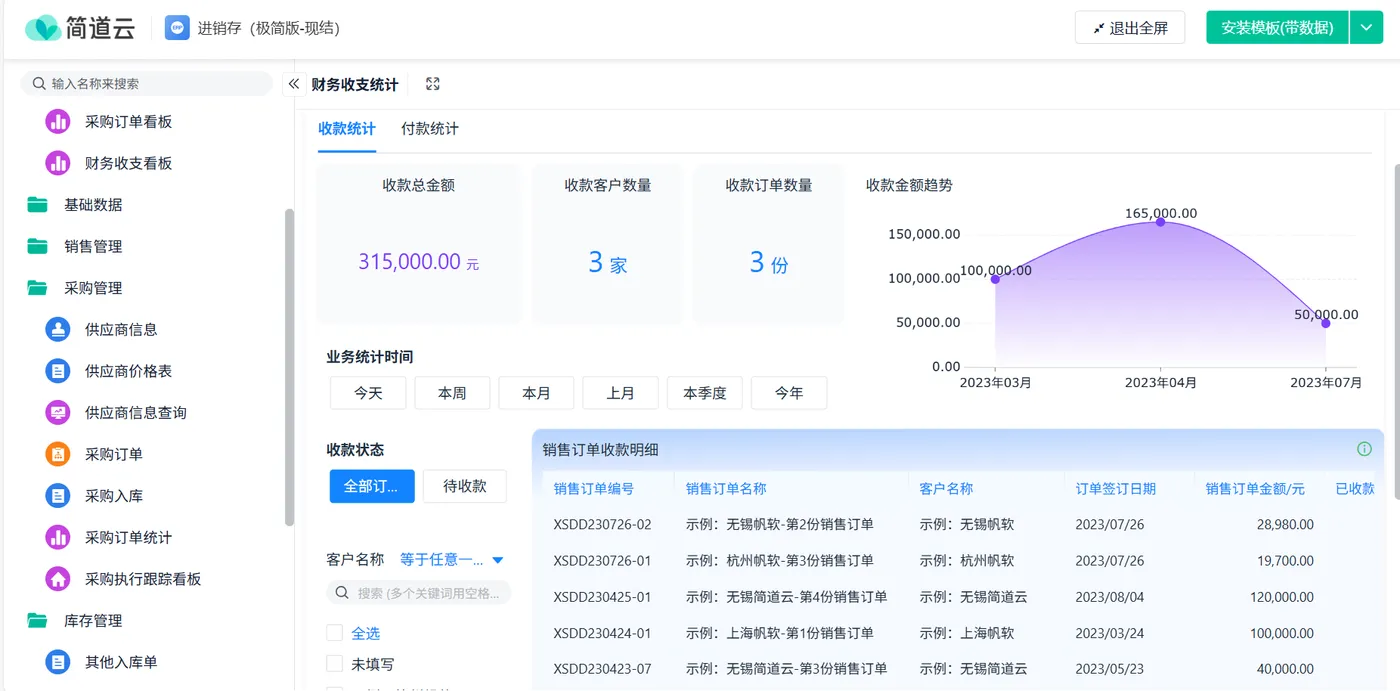Screen dimensions: 1400x691
Task: Tick the 全选 checkbox
Action: 335,633
